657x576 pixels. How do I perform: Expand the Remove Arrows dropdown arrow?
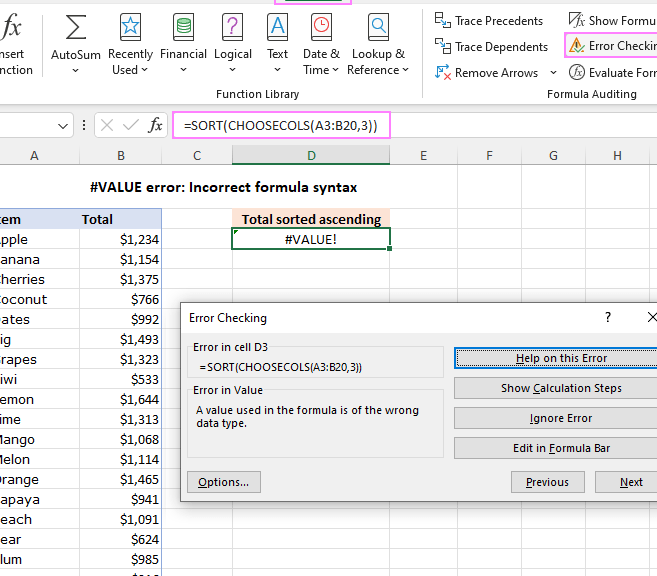(x=554, y=72)
